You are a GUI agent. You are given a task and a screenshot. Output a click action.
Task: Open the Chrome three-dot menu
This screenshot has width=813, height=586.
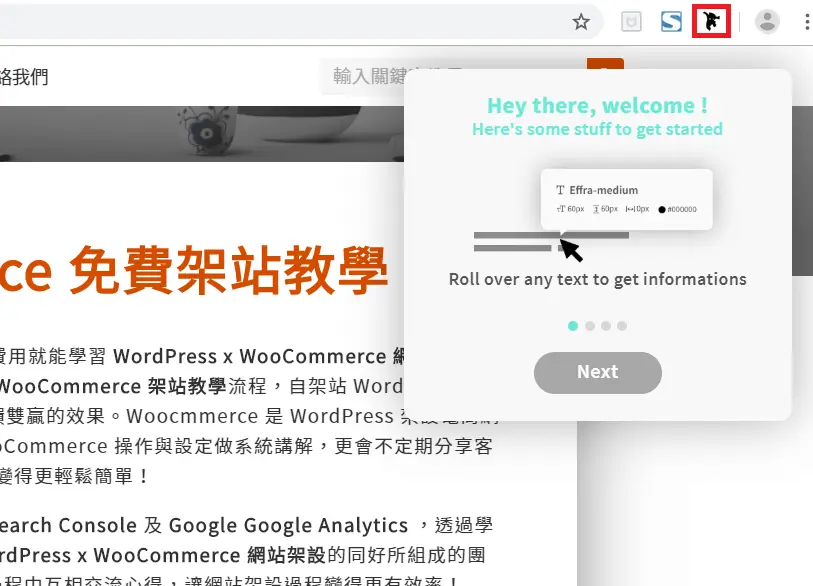click(807, 22)
